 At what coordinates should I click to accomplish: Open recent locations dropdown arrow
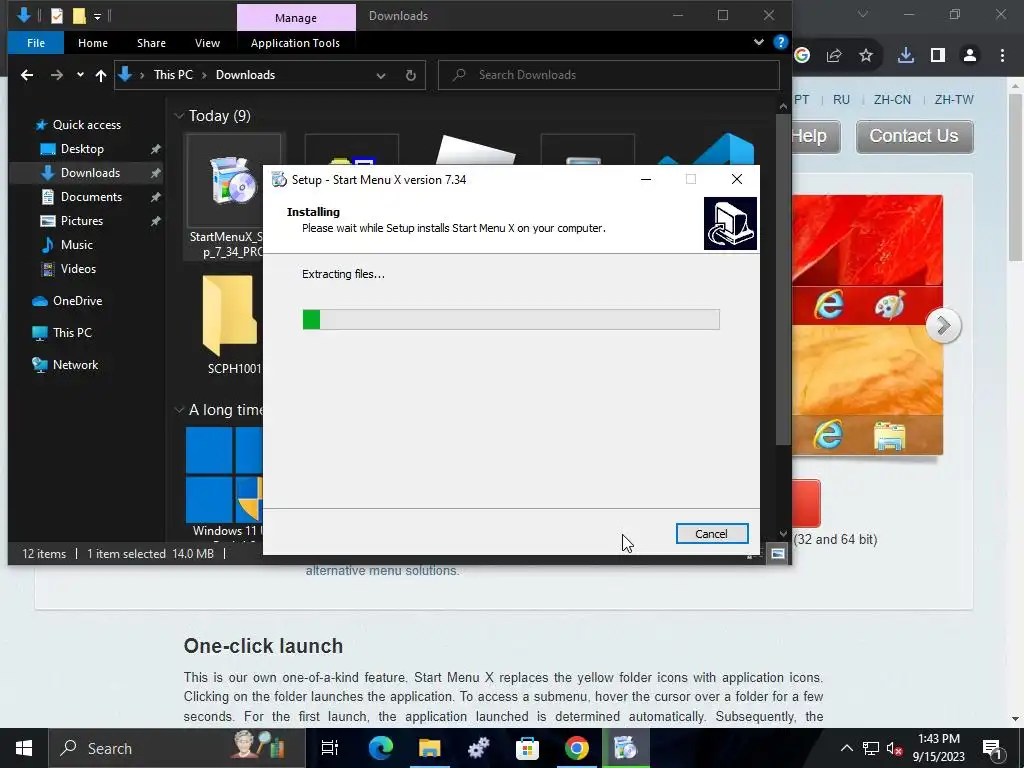coord(80,75)
